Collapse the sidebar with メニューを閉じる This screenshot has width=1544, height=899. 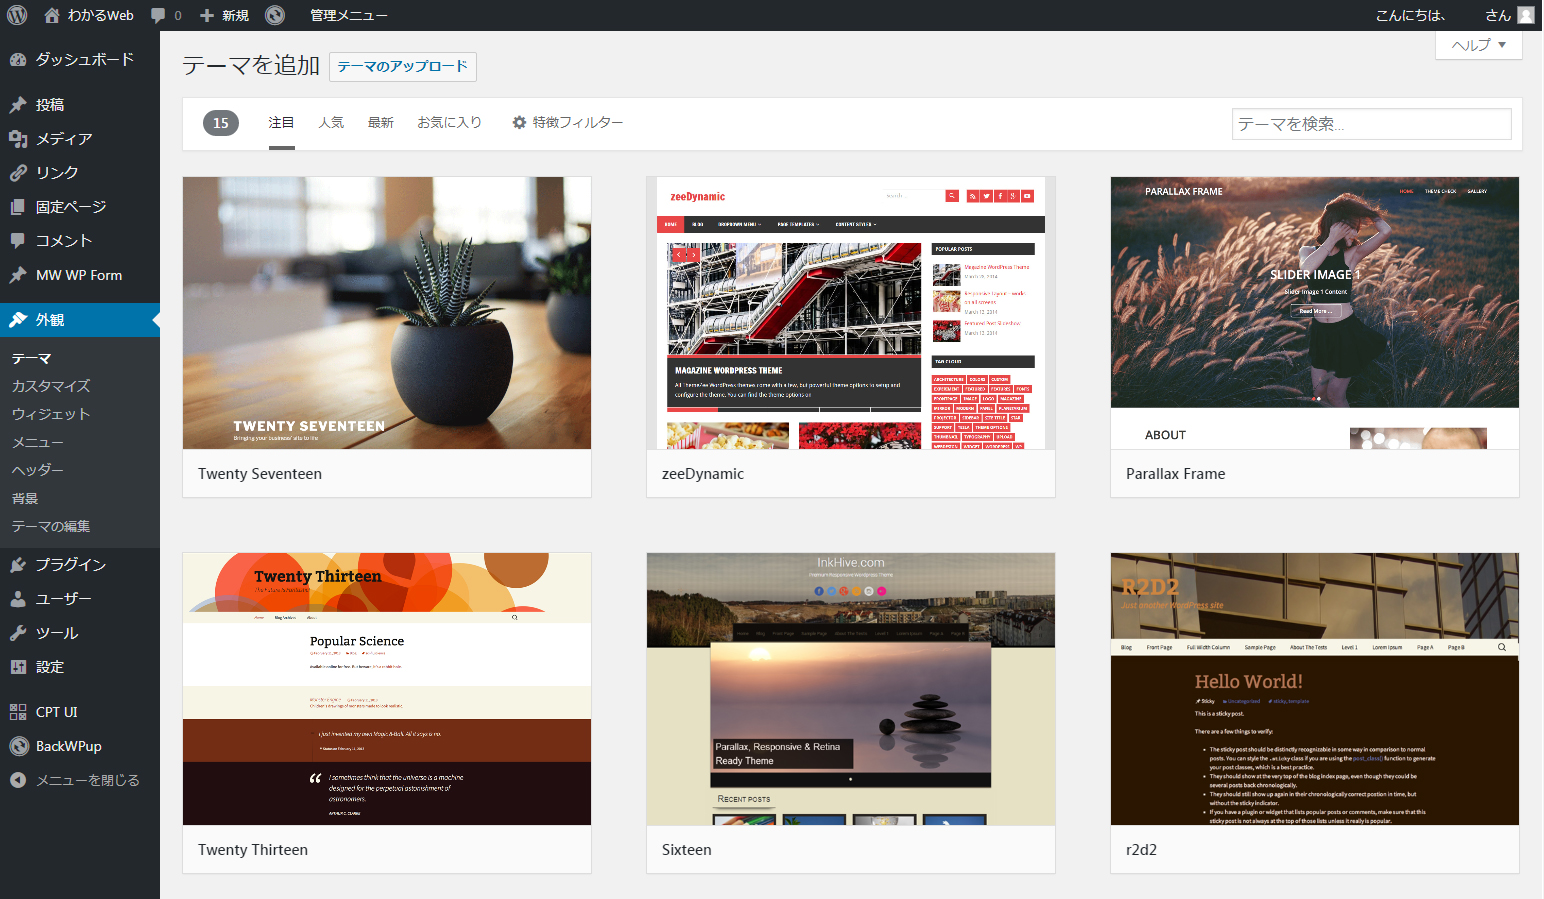click(x=75, y=780)
